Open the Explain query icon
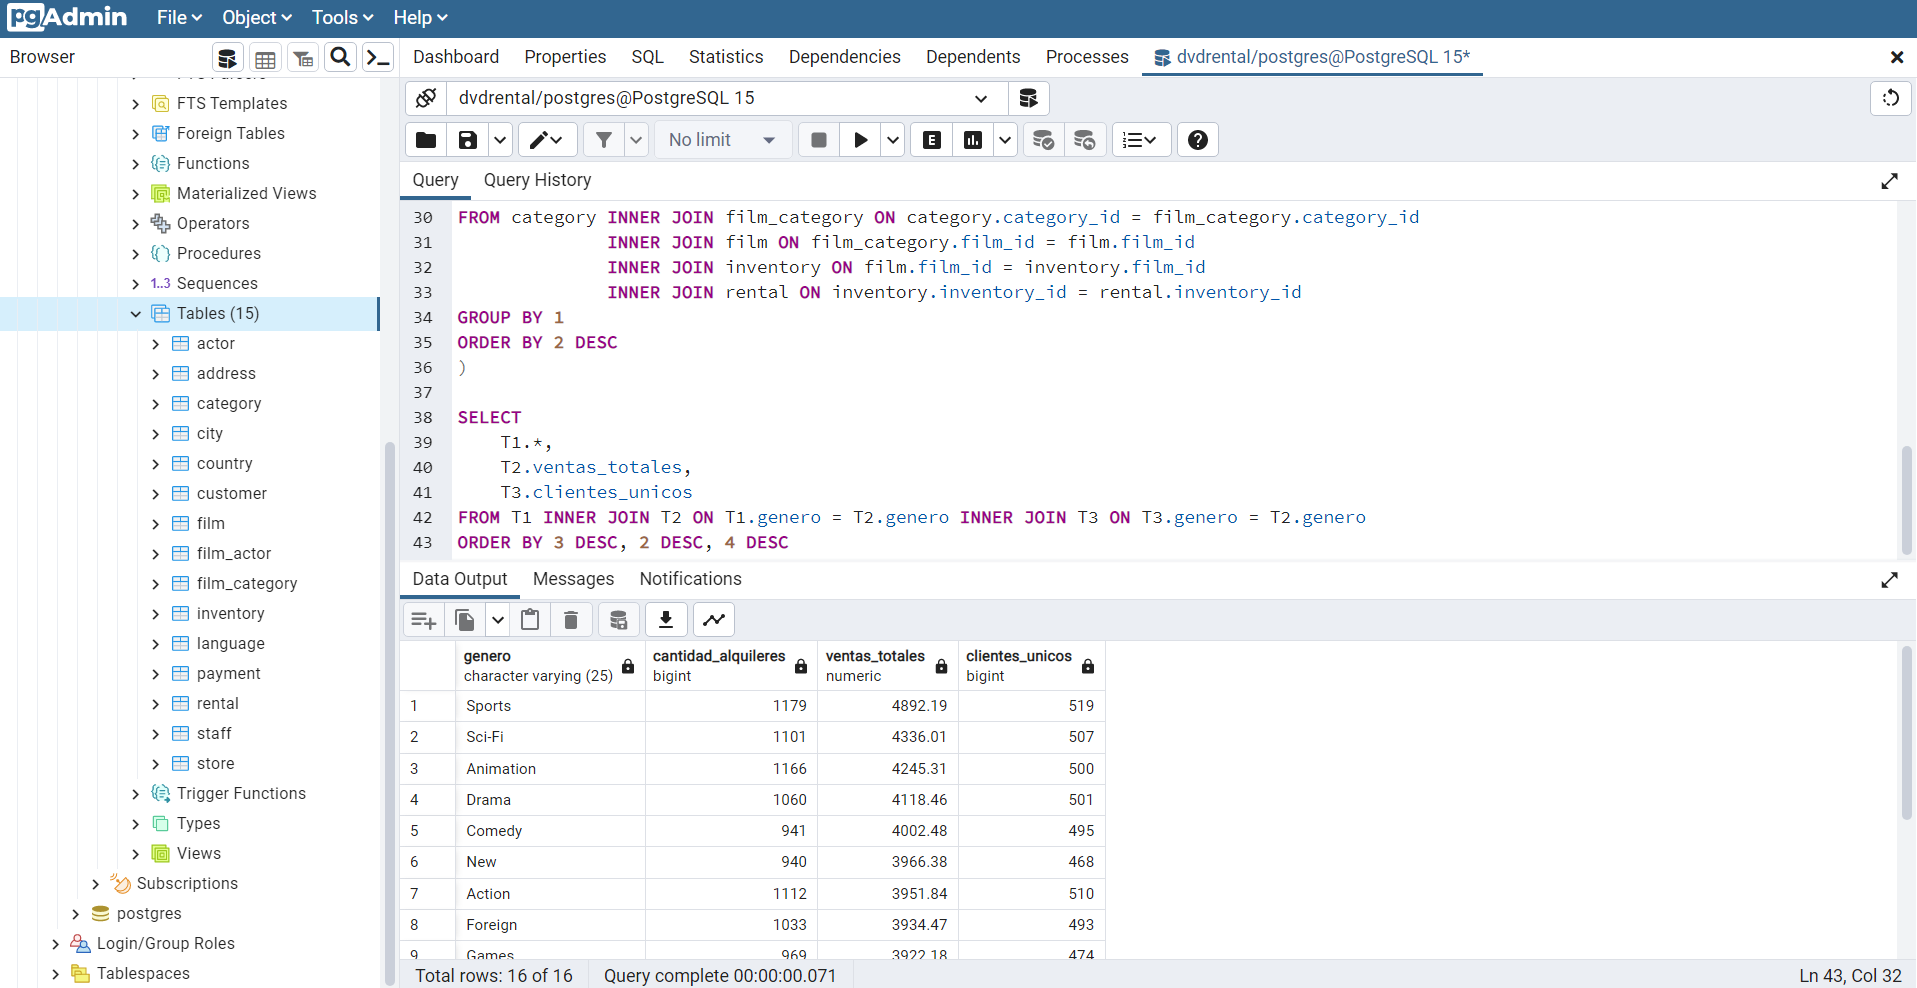The width and height of the screenshot is (1917, 988). tap(929, 139)
